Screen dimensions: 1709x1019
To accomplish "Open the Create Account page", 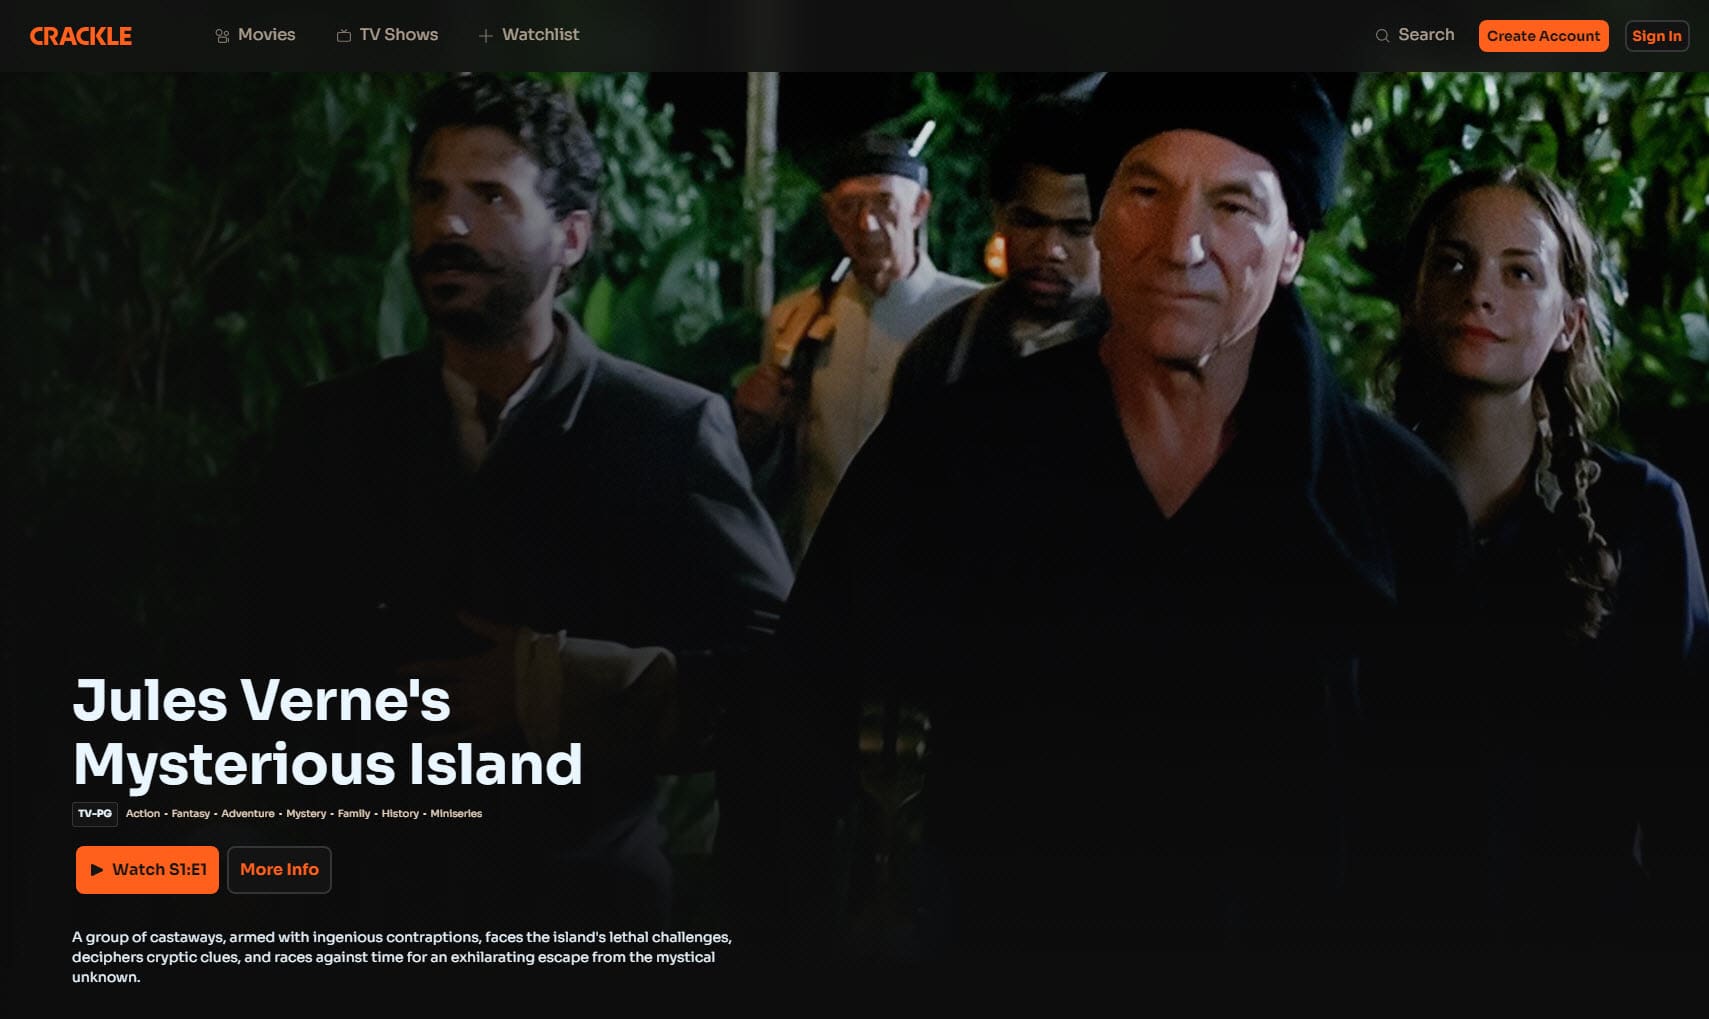I will [x=1543, y=36].
